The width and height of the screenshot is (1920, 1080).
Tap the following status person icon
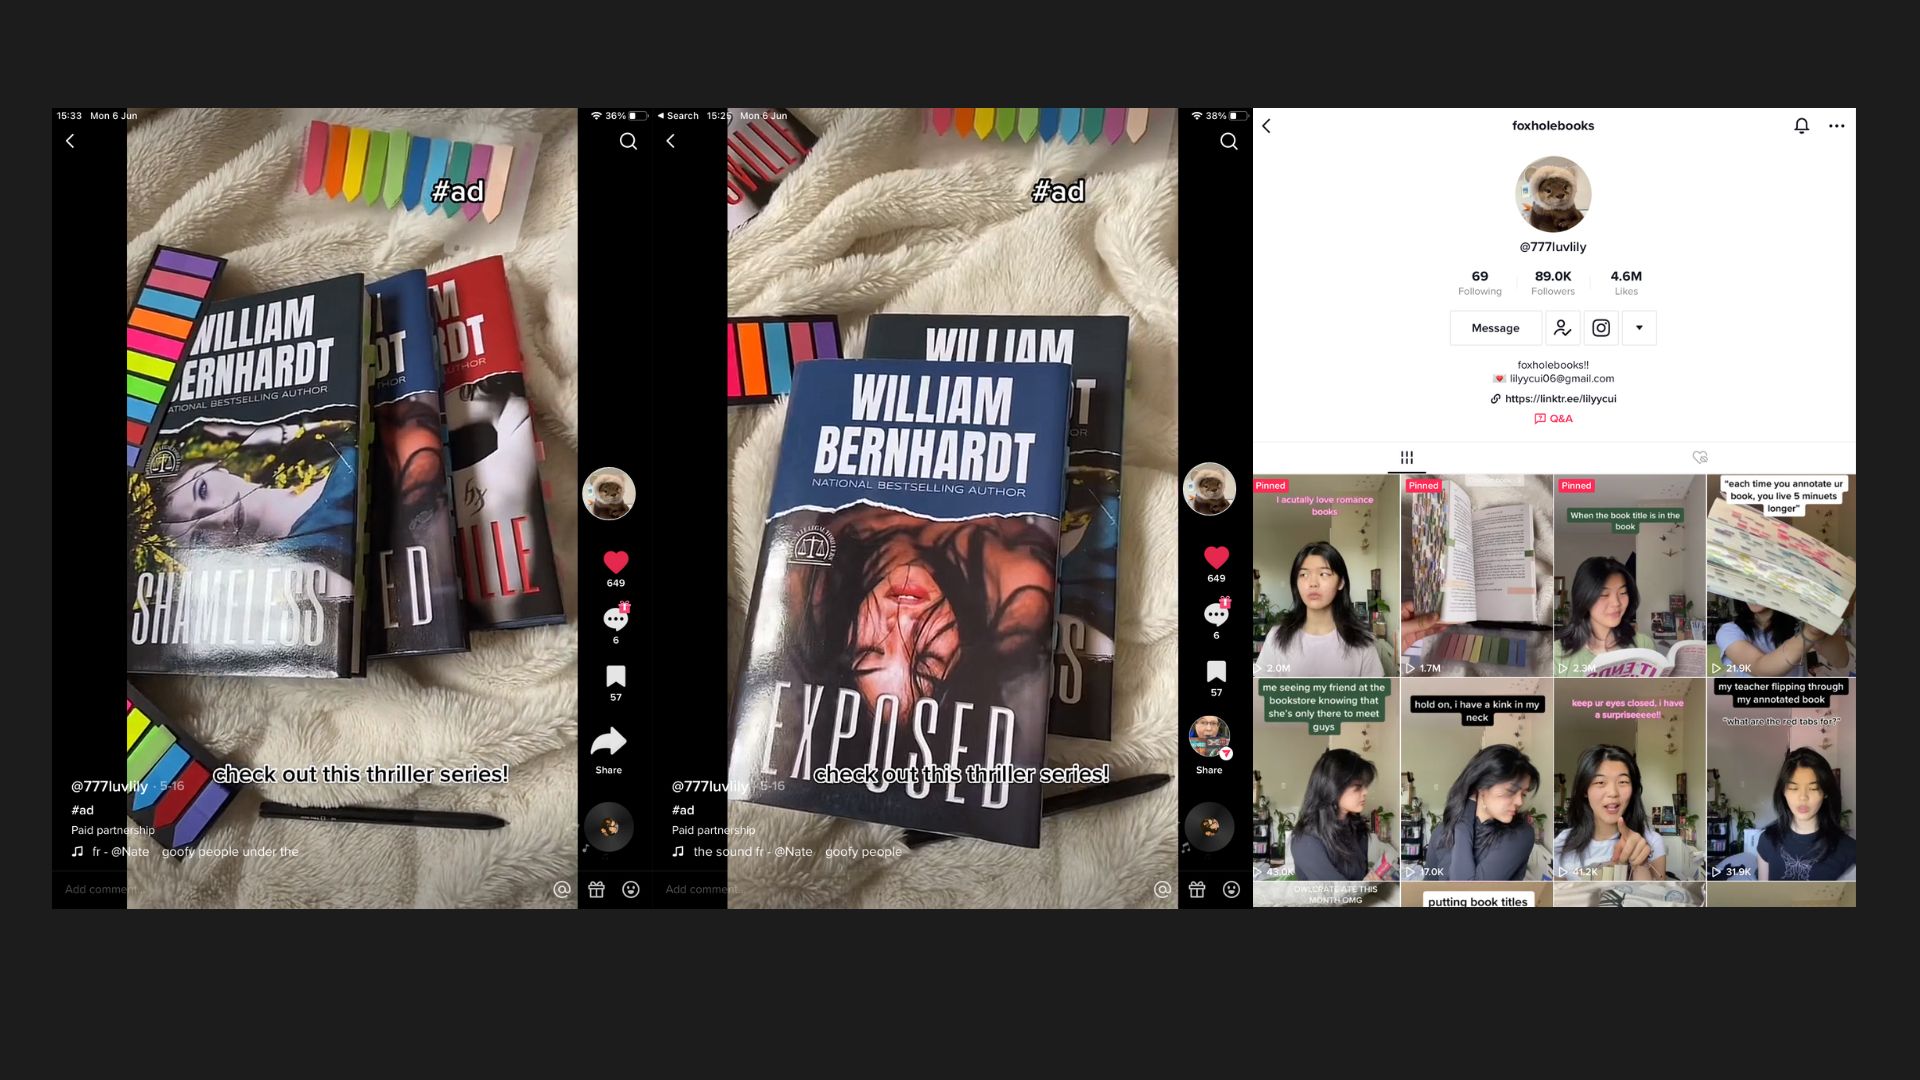[x=1562, y=328]
